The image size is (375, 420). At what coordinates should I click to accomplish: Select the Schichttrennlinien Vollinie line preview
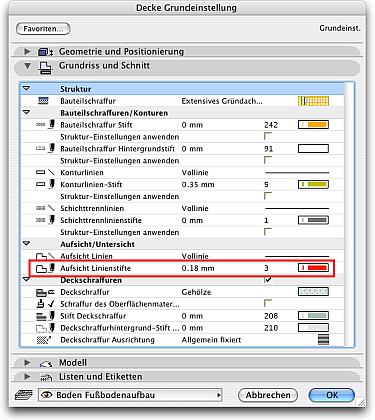(297, 208)
